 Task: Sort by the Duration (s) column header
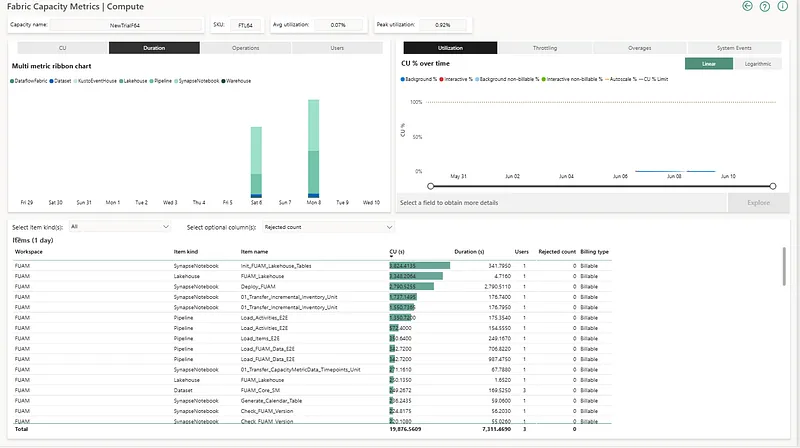469,252
